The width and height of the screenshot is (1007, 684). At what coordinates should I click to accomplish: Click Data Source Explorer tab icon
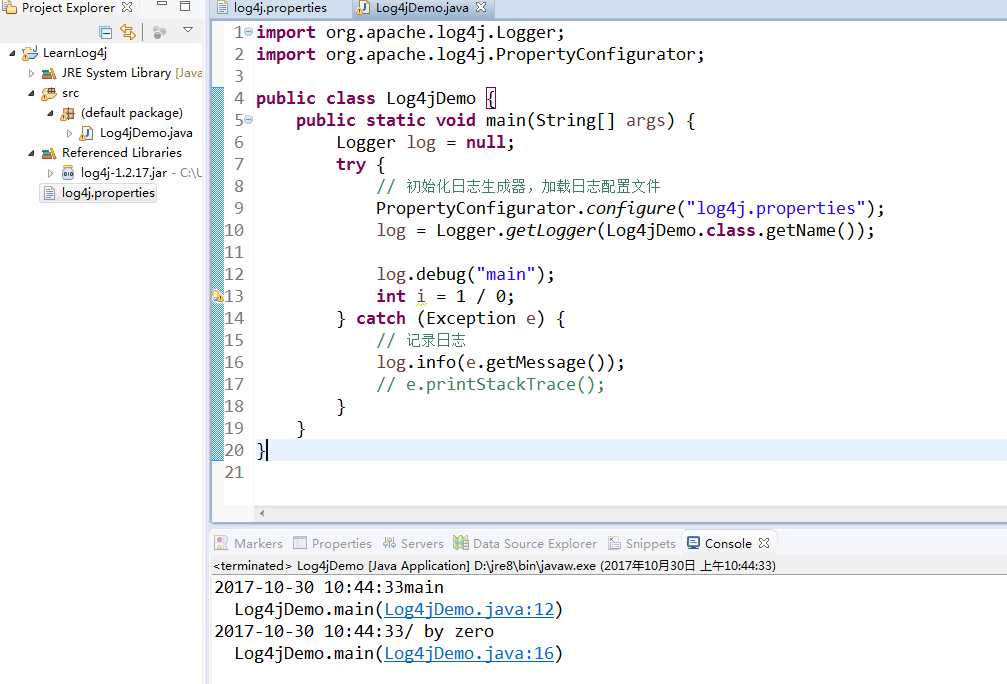[x=460, y=543]
